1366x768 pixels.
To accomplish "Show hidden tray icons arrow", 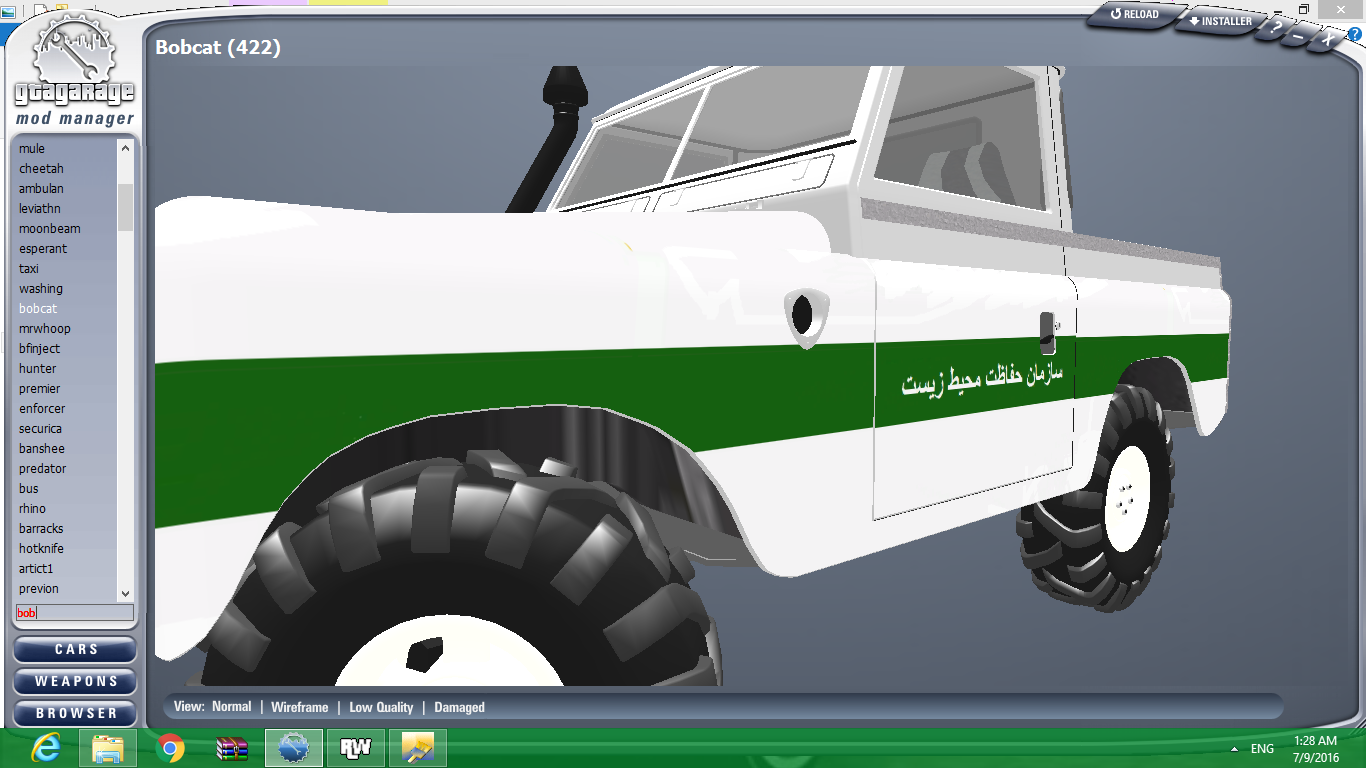I will (x=1234, y=749).
